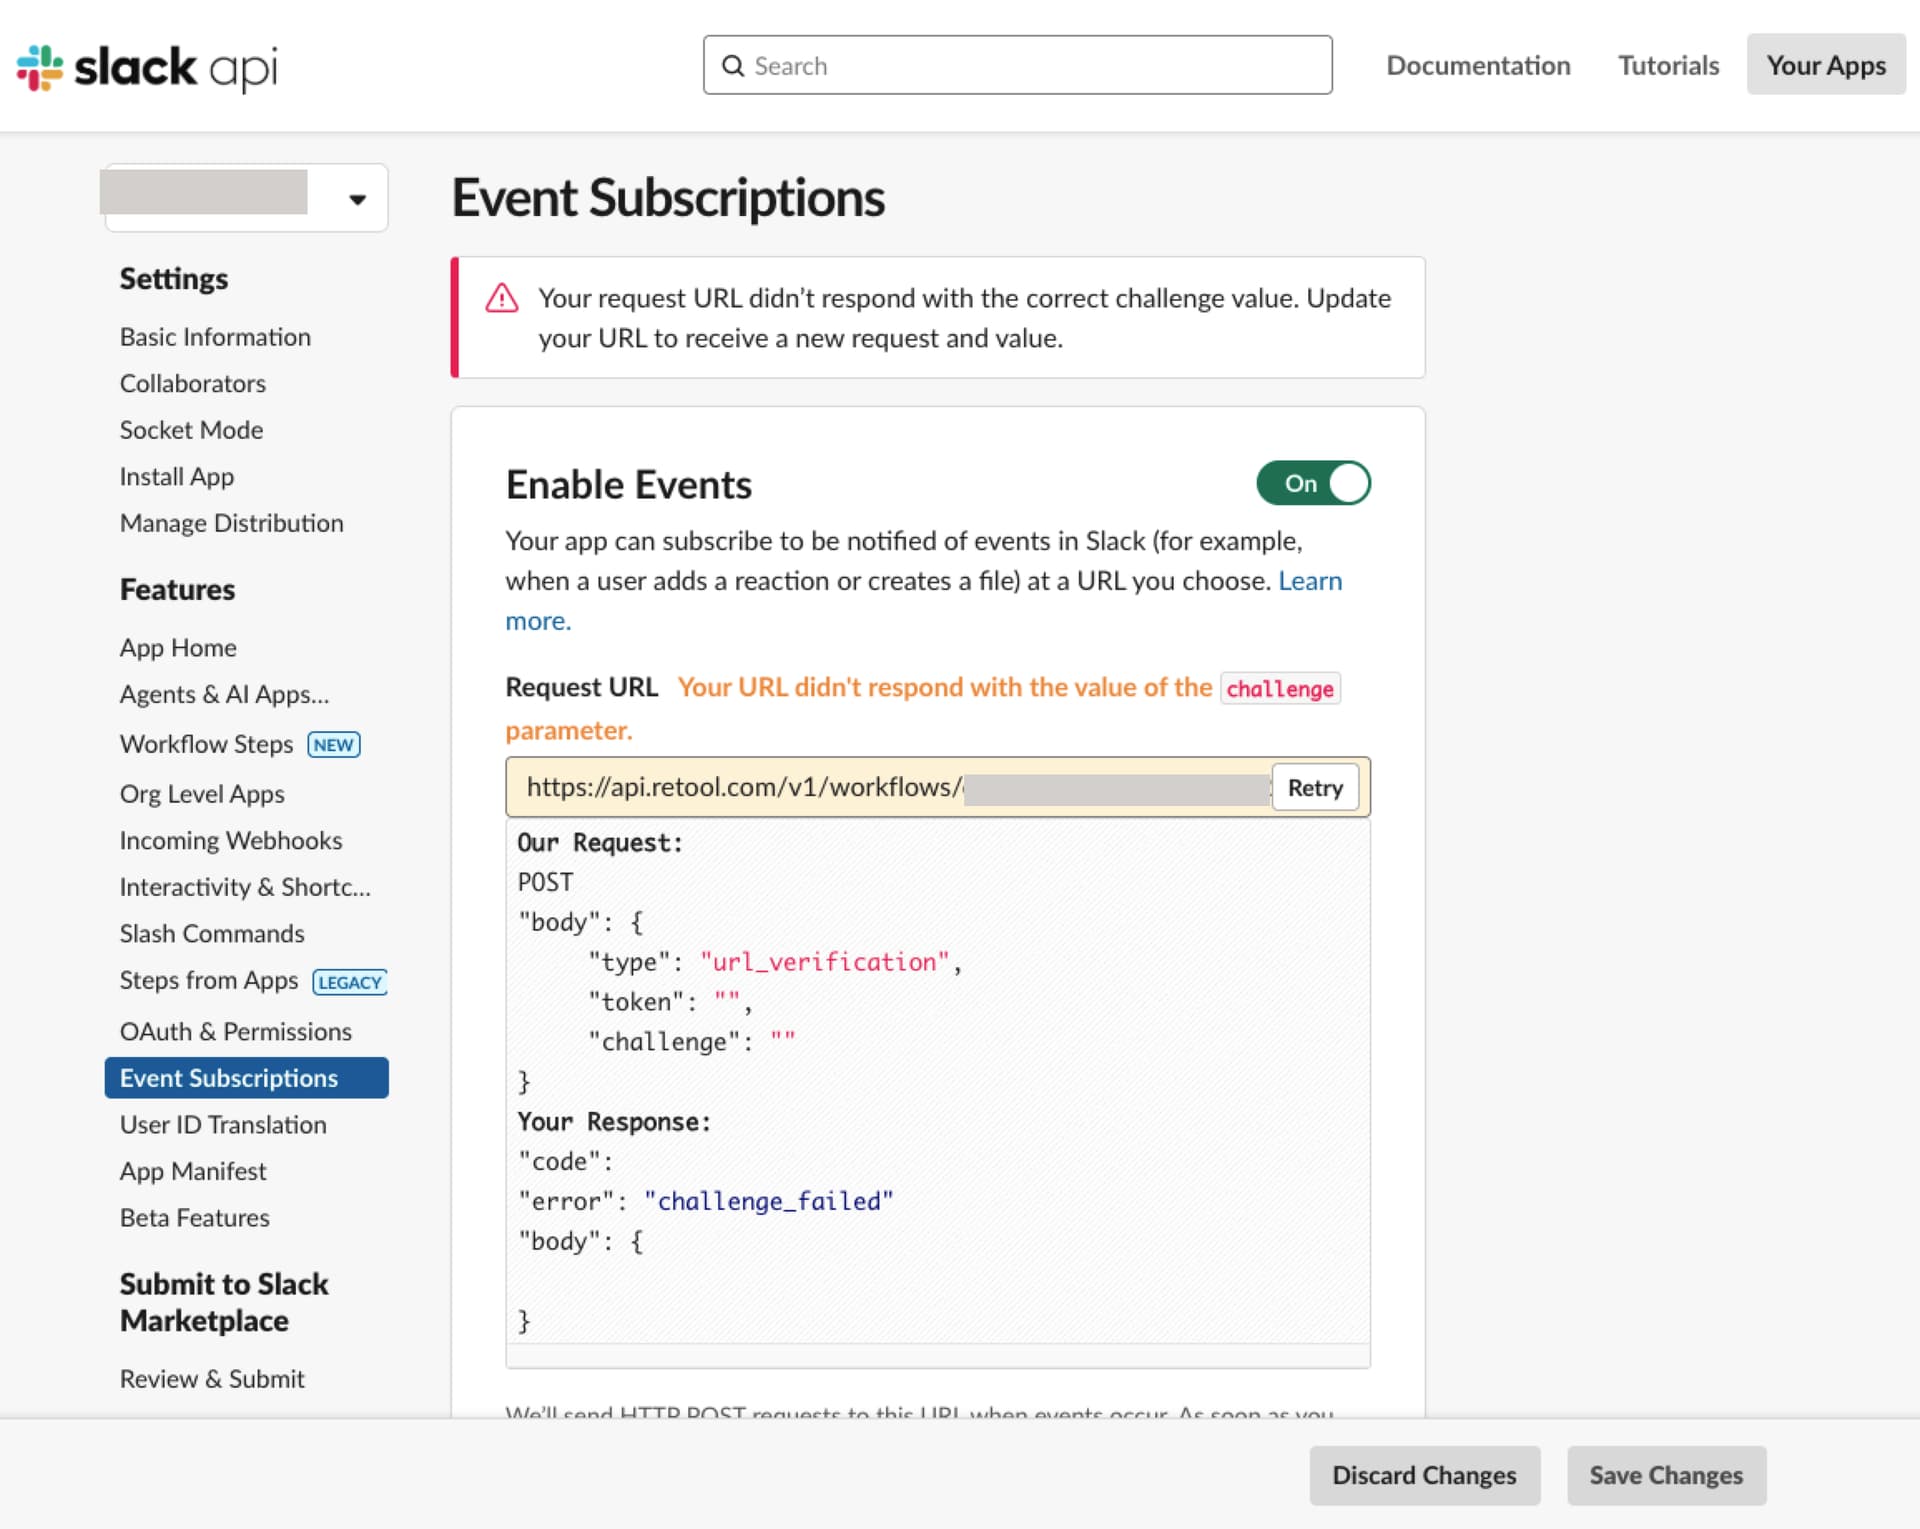Discard Changes at the bottom
Image resolution: width=1920 pixels, height=1529 pixels.
click(x=1424, y=1475)
